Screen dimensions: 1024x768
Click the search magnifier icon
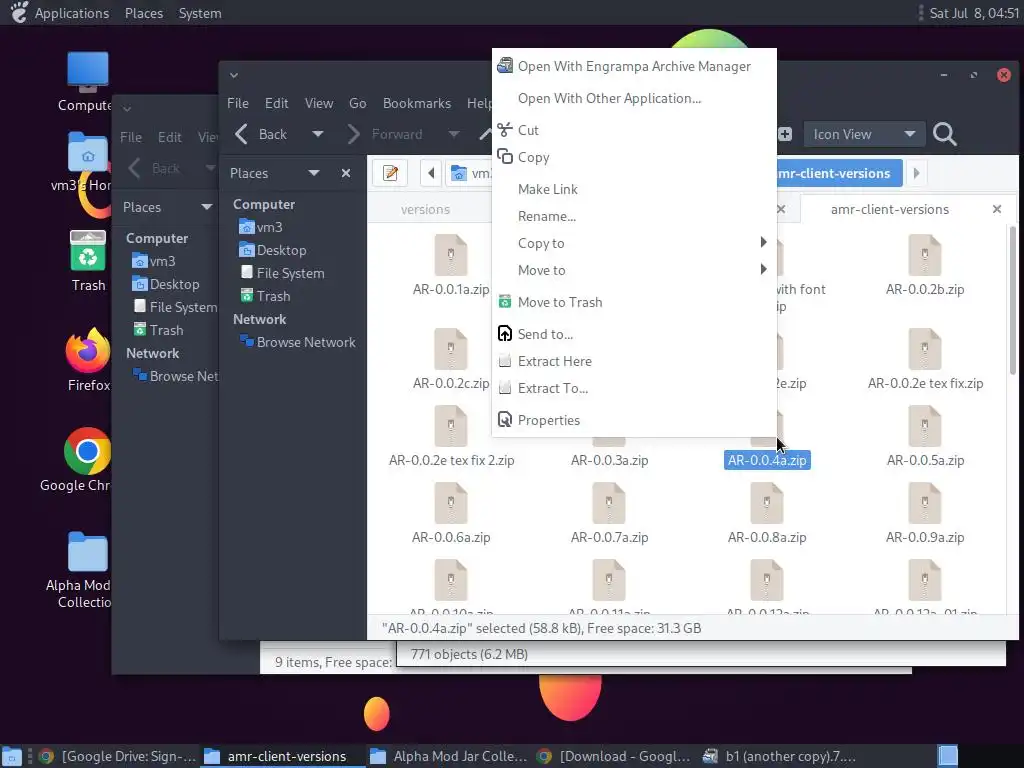(x=944, y=135)
